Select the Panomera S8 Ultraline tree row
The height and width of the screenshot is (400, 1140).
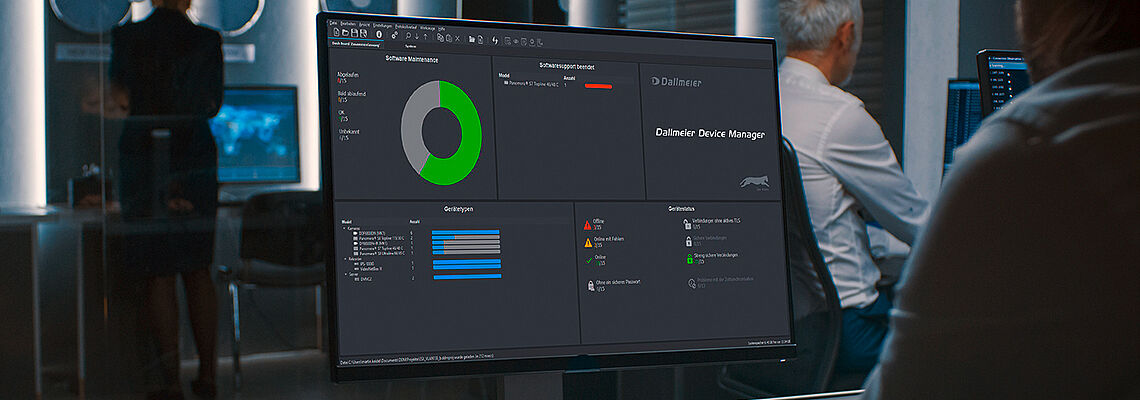click(379, 253)
